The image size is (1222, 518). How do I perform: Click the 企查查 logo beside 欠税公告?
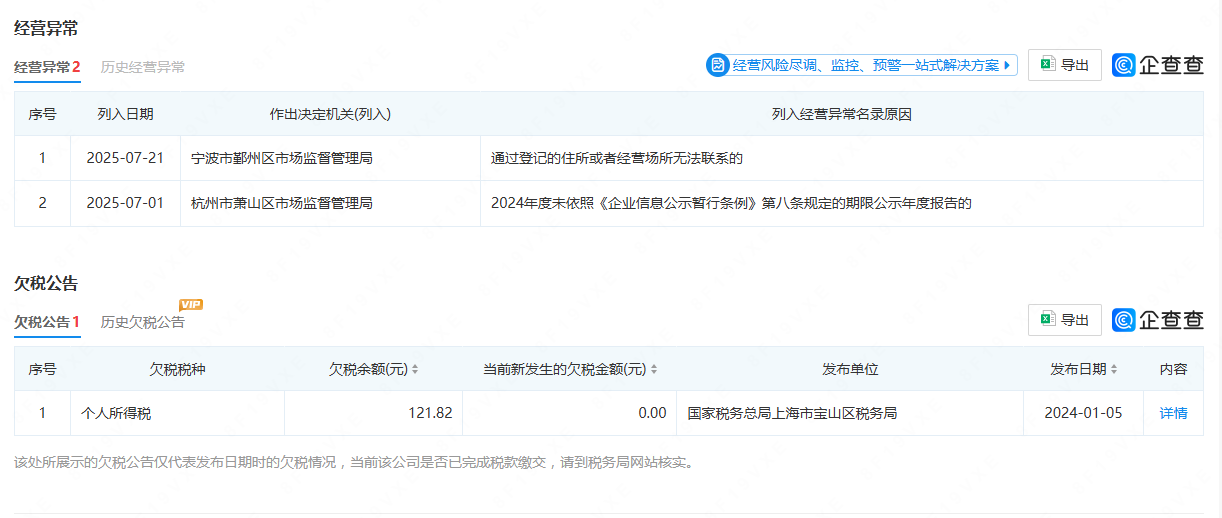1158,320
